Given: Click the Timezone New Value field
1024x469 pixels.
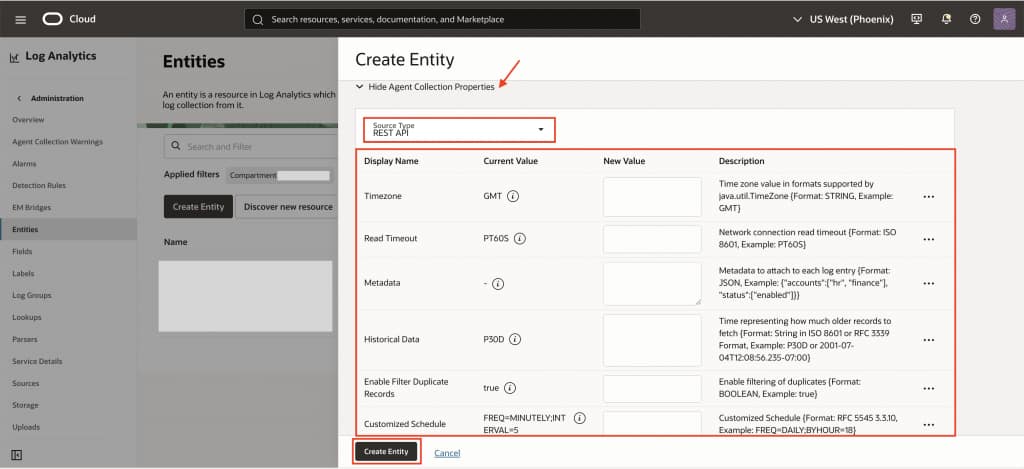Looking at the screenshot, I should pos(652,197).
